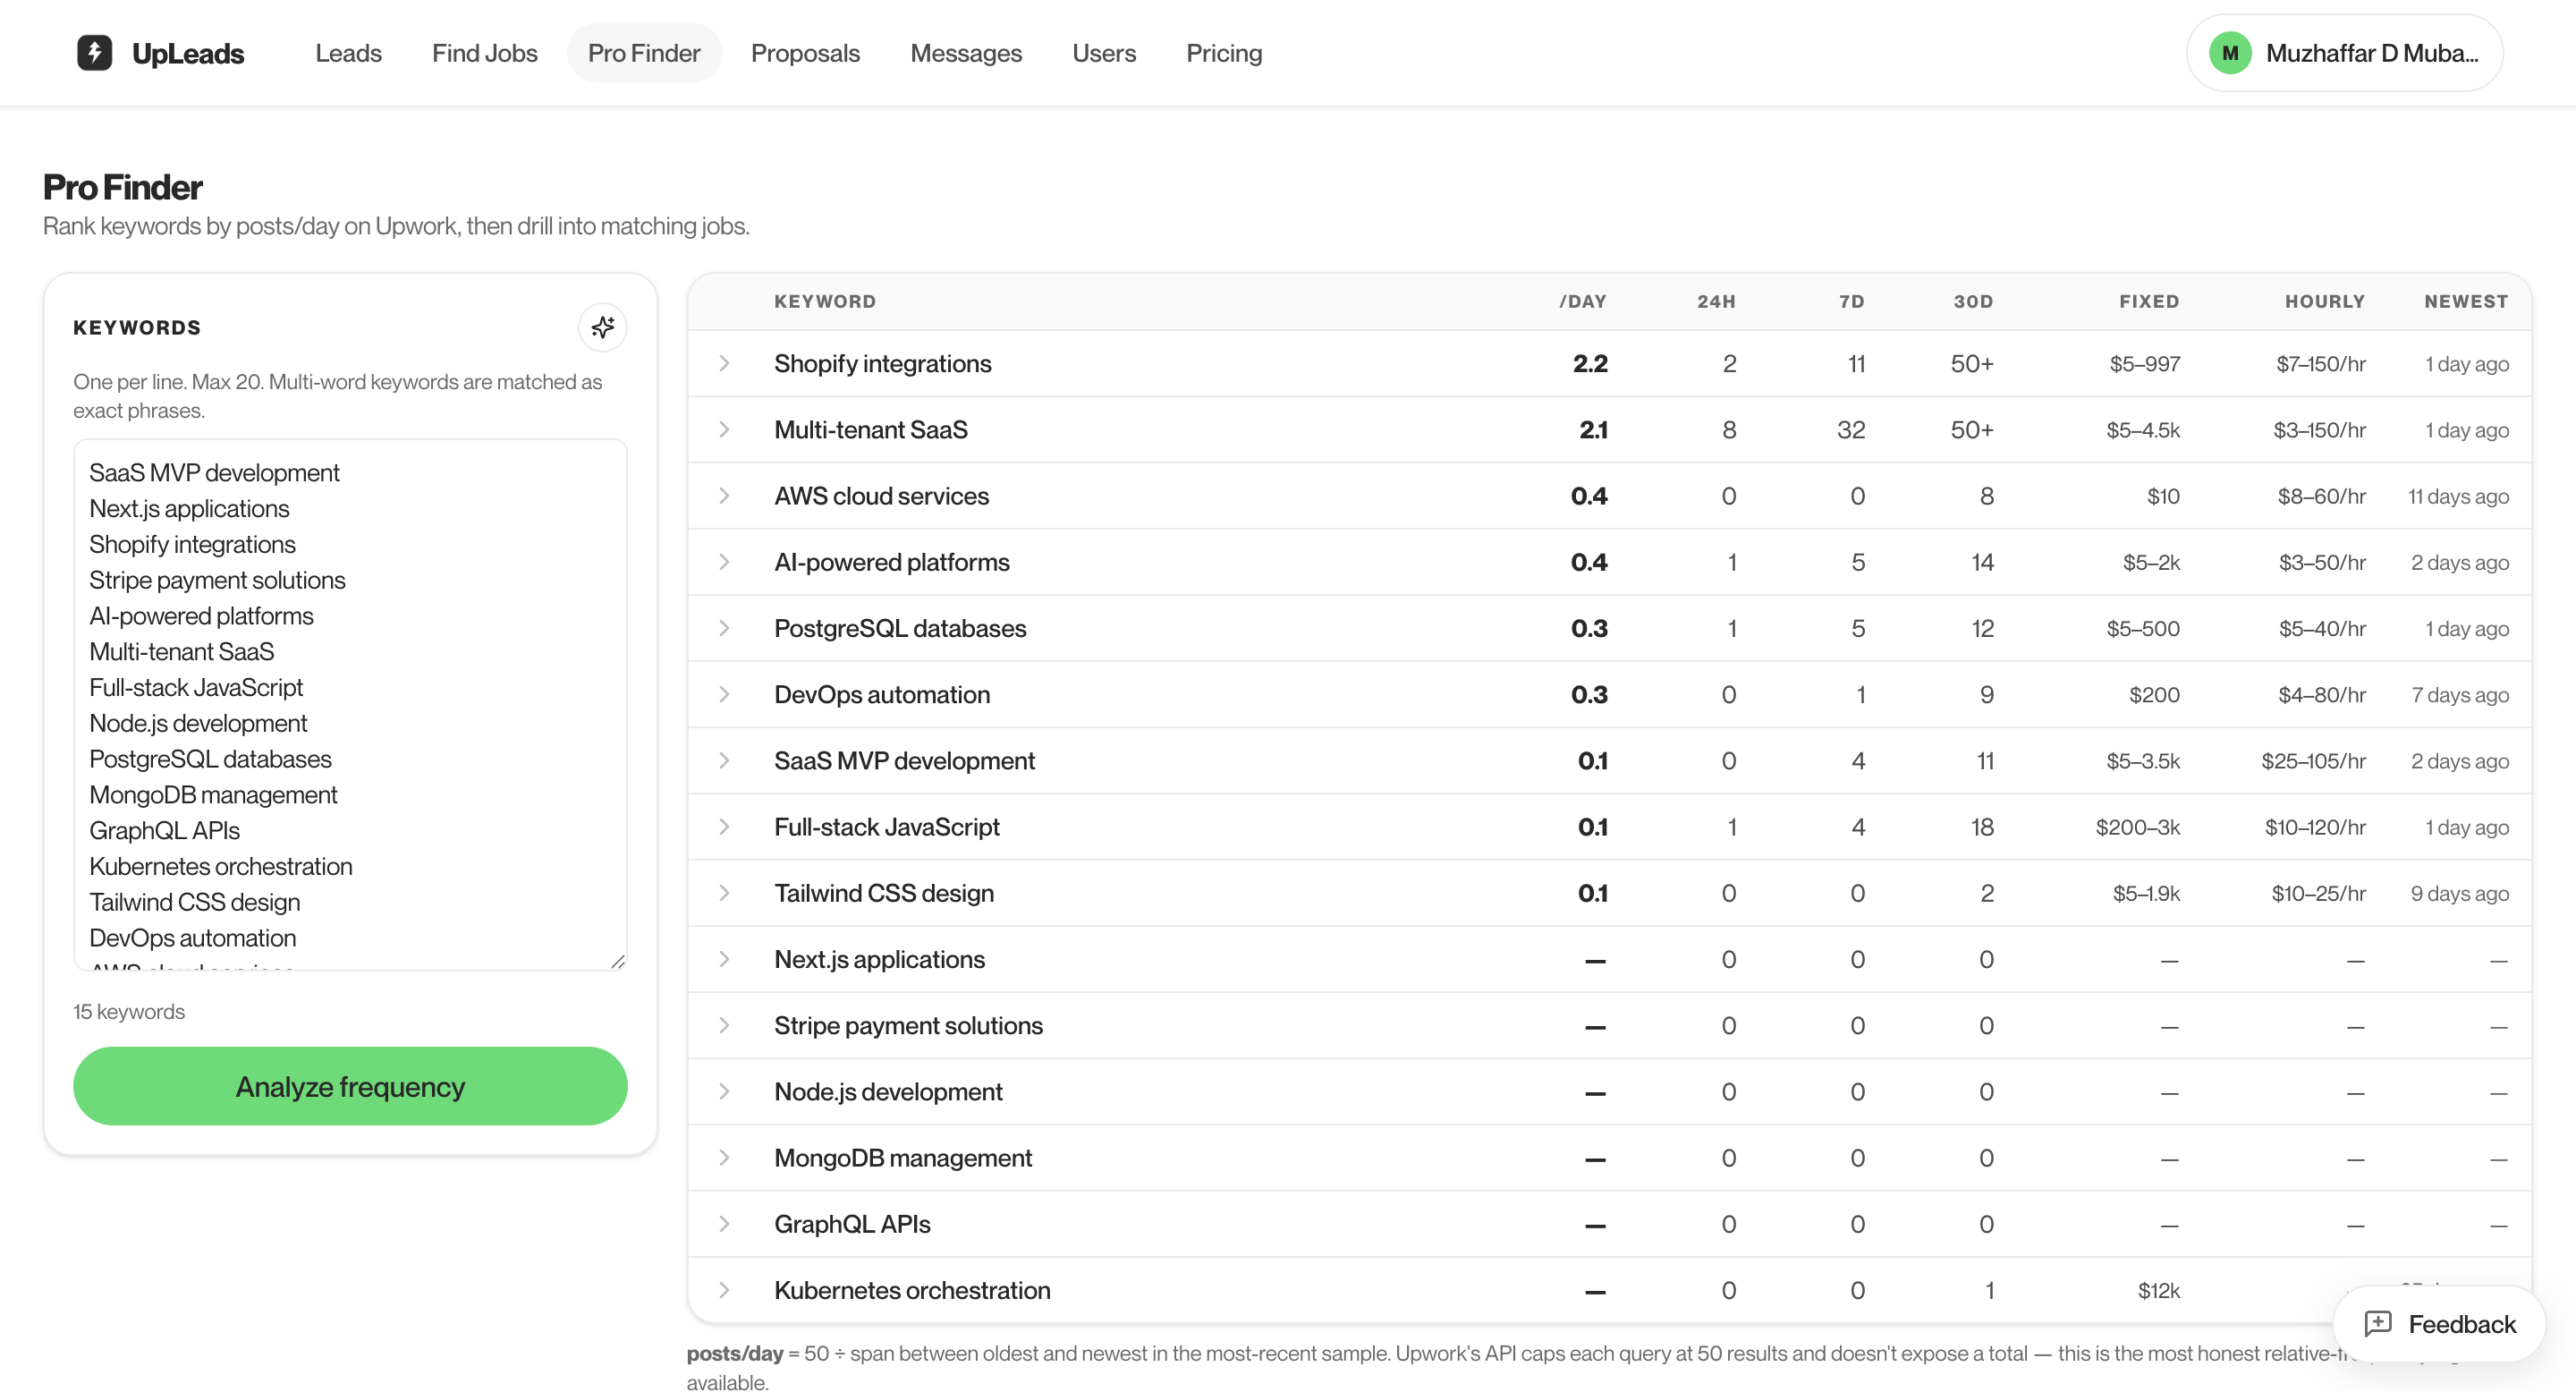The image size is (2576, 1392).
Task: Expand the Multi-tenant SaaS row
Action: click(724, 429)
